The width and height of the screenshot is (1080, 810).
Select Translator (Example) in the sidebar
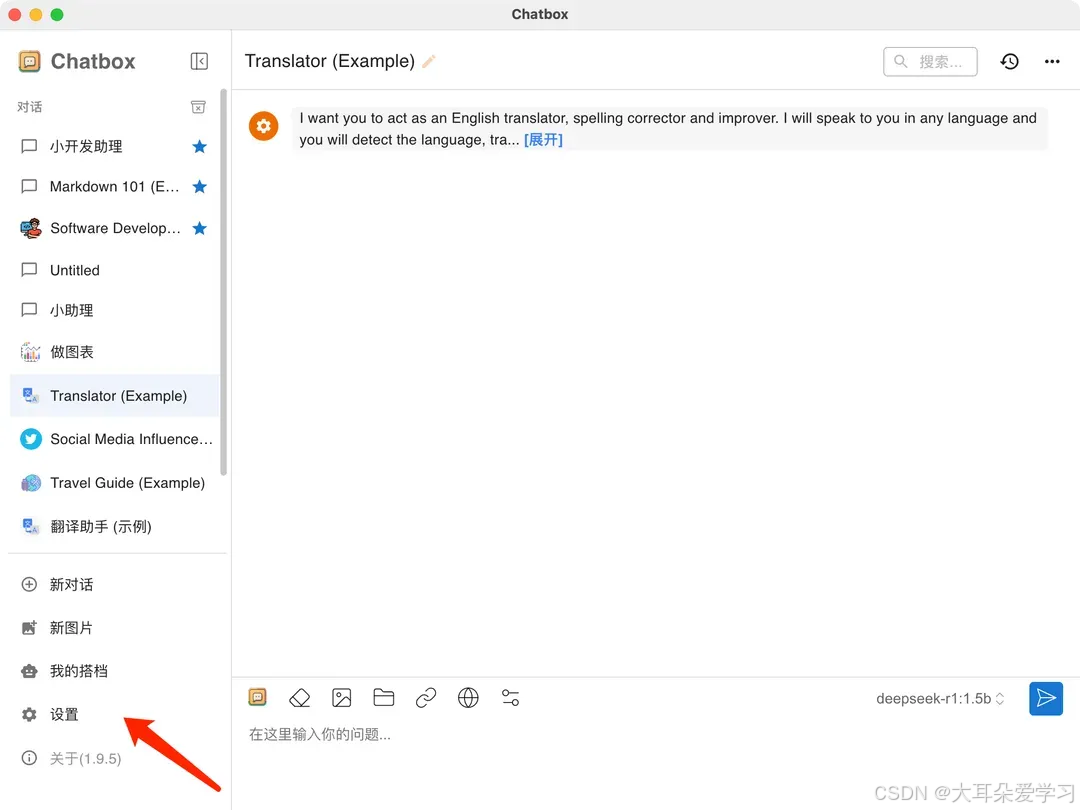click(114, 396)
